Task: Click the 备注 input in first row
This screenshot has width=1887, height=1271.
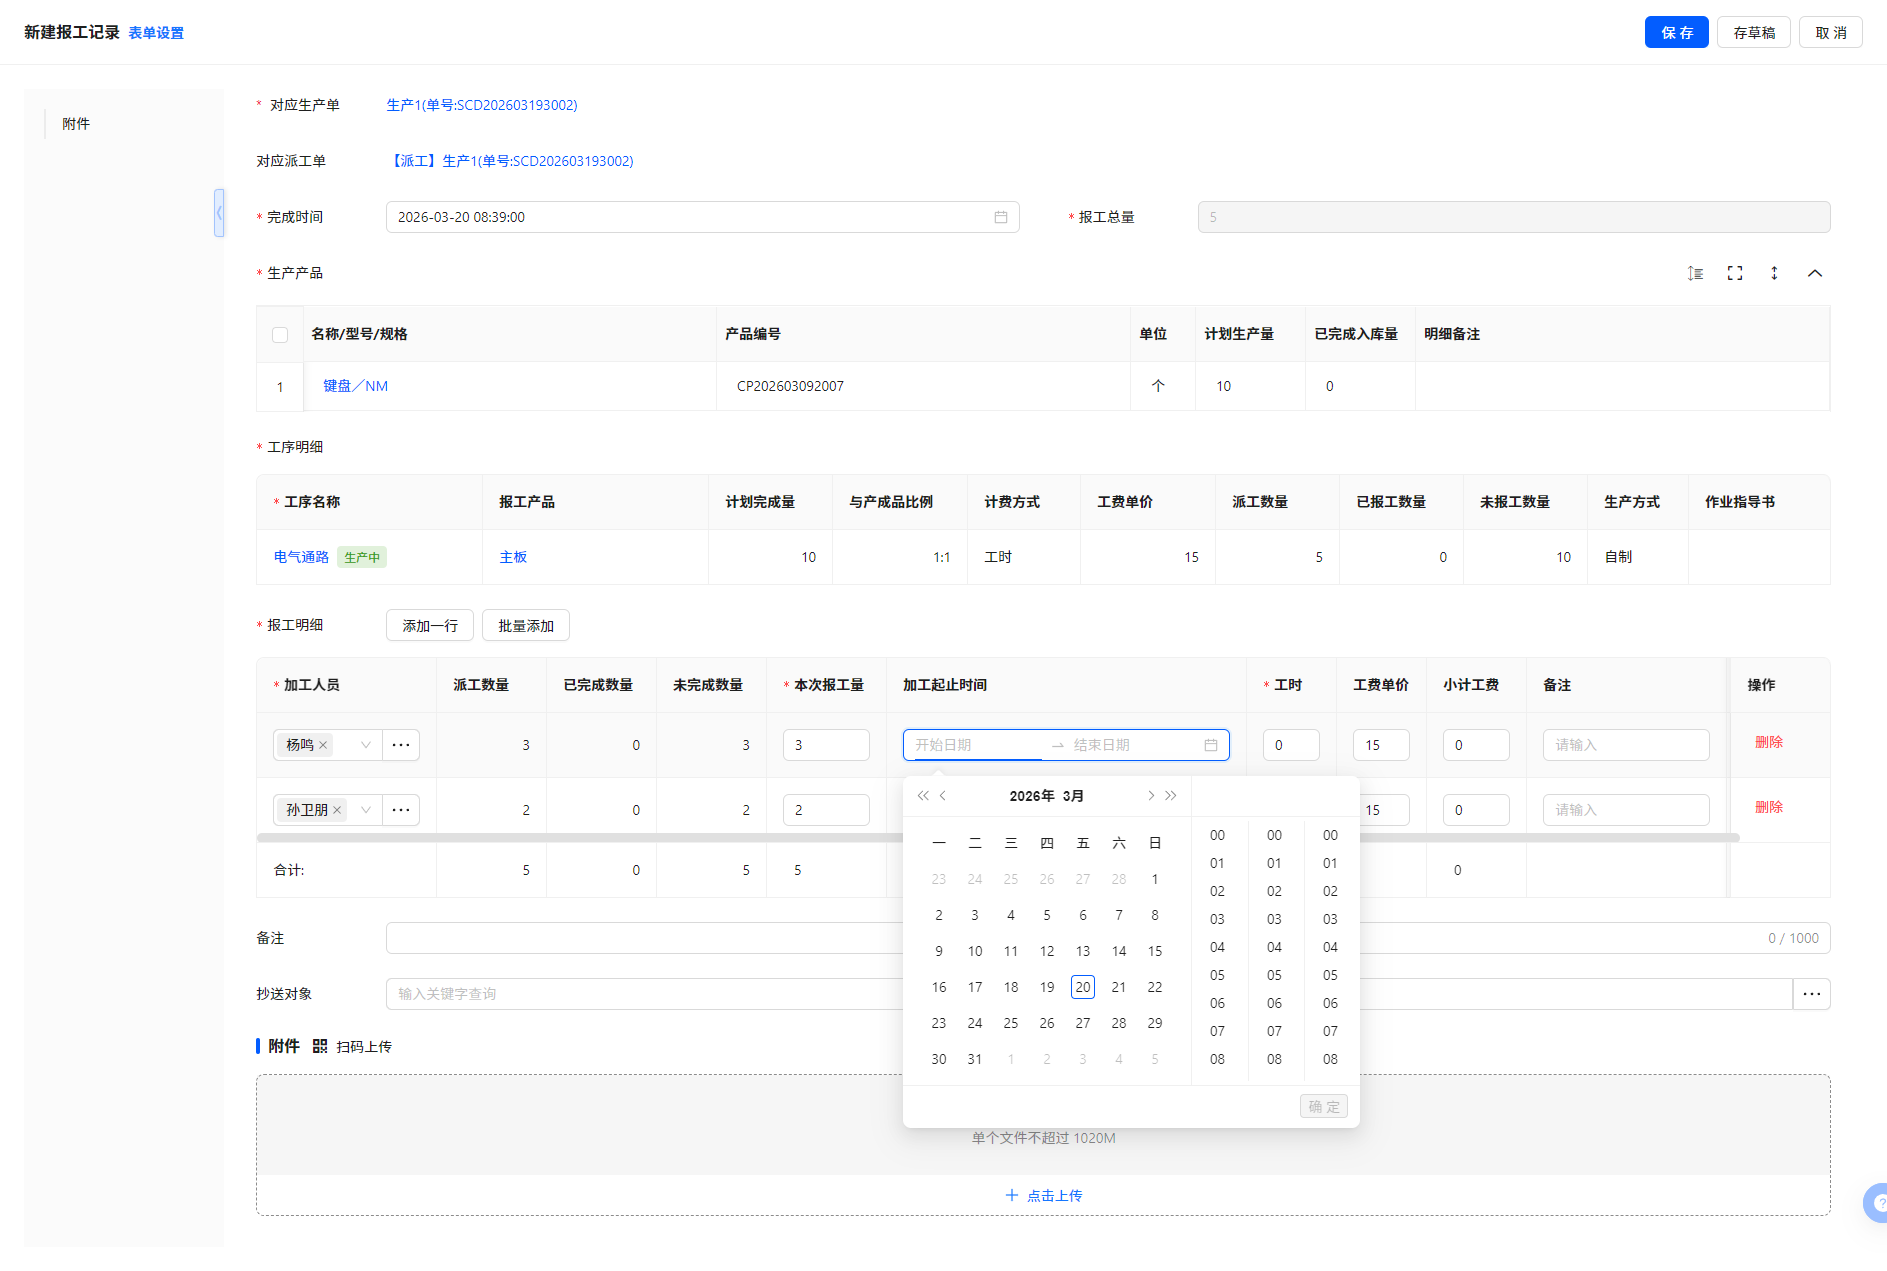Action: click(1625, 745)
